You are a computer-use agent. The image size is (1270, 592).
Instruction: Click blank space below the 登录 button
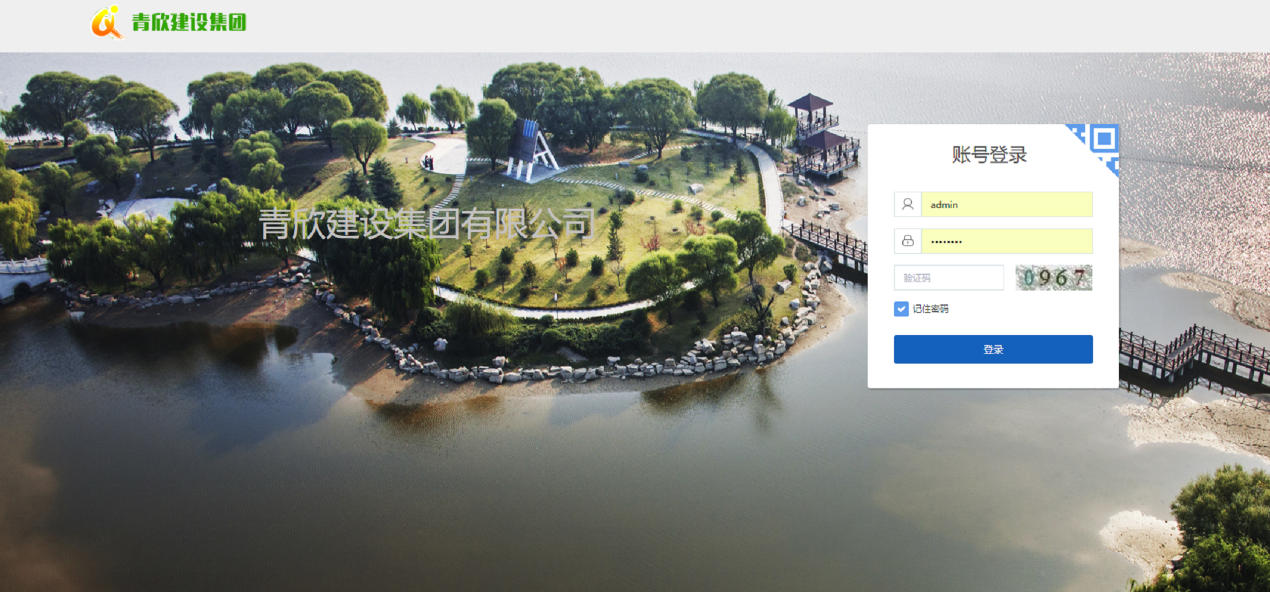(x=992, y=375)
